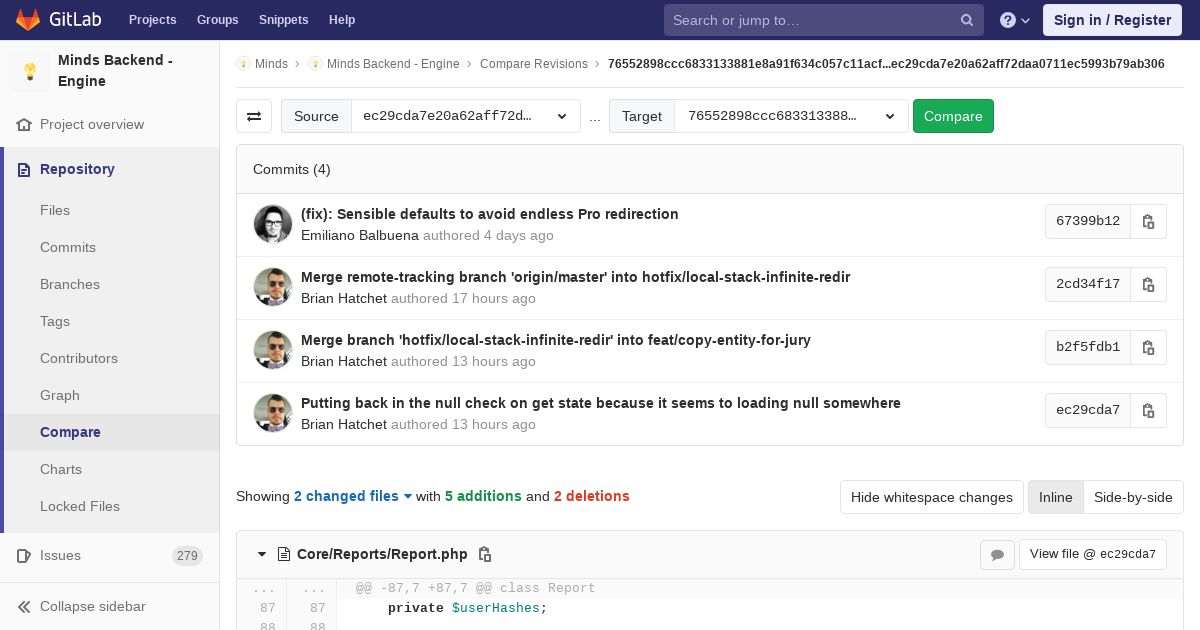1200x630 pixels.
Task: Go to Commits in the sidebar
Action: point(68,247)
